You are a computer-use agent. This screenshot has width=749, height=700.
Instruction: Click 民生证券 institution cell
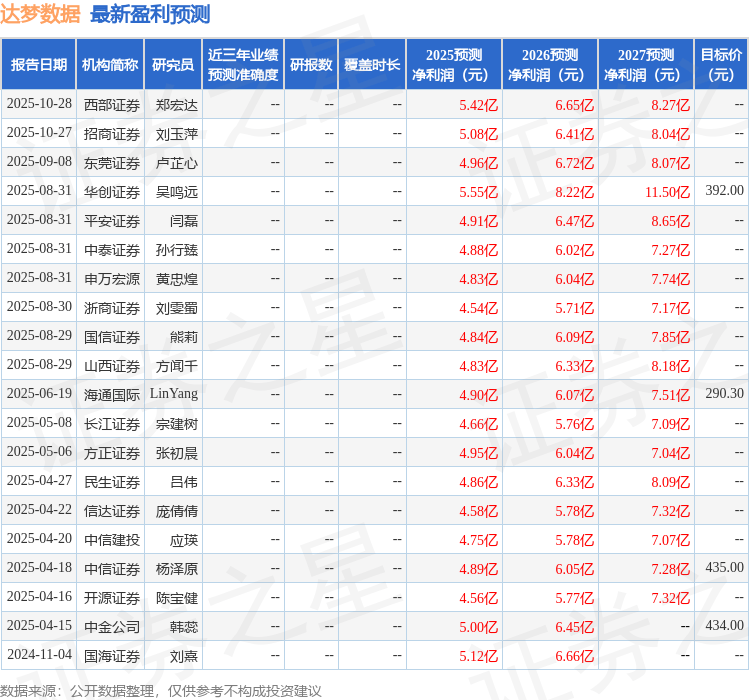pyautogui.click(x=112, y=482)
